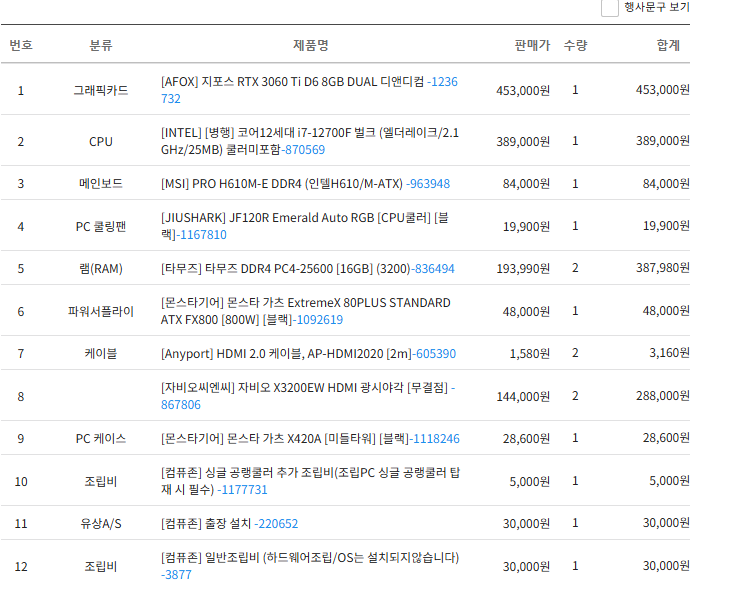This screenshot has width=744, height=589.
Task: Click the 48,000원 power supply total
Action: tap(666, 310)
